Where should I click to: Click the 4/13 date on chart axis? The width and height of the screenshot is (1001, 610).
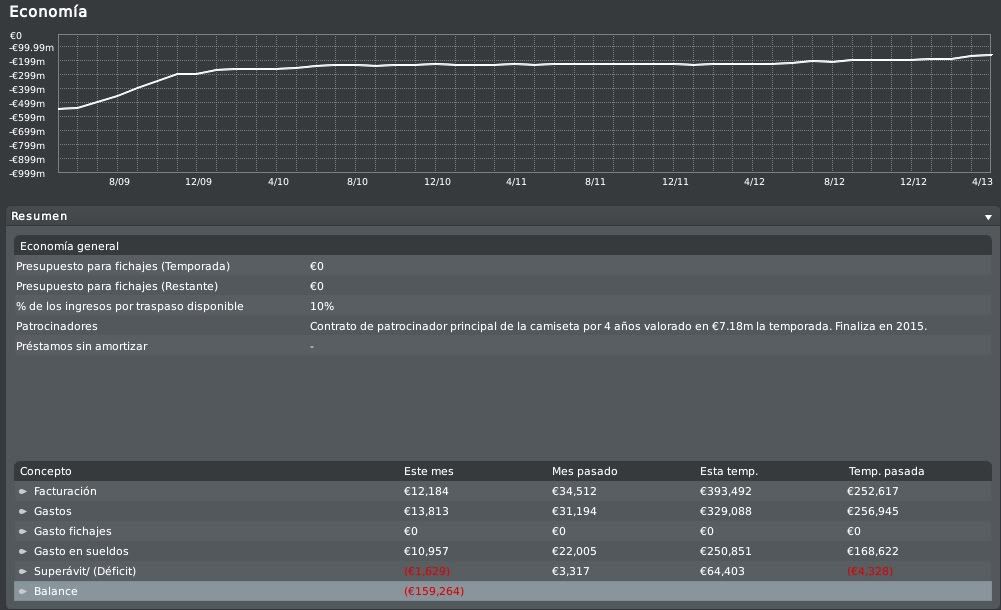coord(982,182)
